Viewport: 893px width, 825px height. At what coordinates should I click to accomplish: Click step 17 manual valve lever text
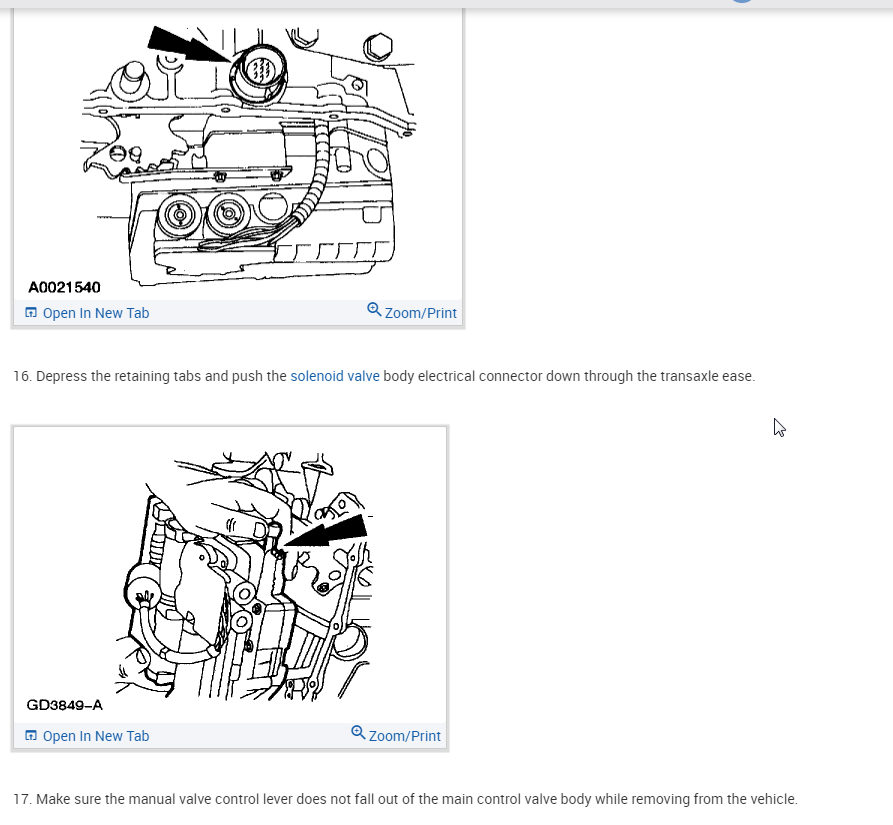click(x=405, y=799)
